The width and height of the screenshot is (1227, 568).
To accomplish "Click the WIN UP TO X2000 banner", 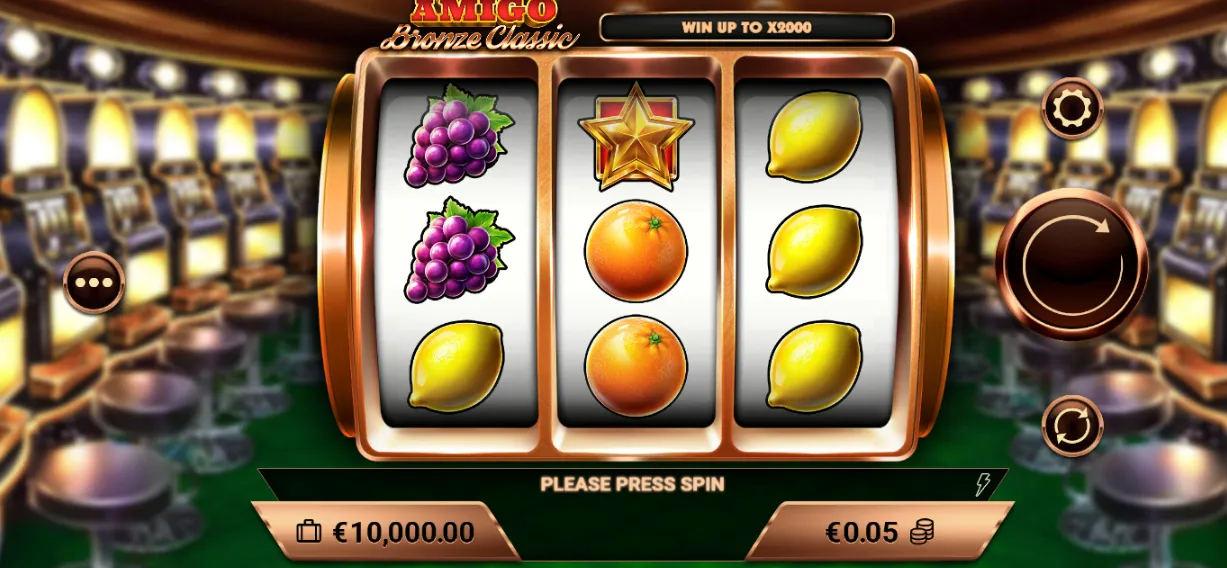I will click(746, 27).
